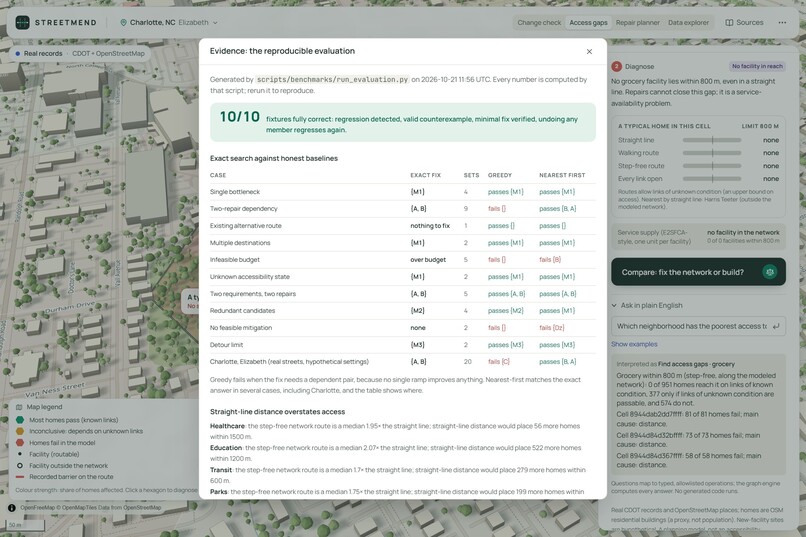Click the Existing alternative route case row
The height and width of the screenshot is (537, 806).
pyautogui.click(x=402, y=226)
